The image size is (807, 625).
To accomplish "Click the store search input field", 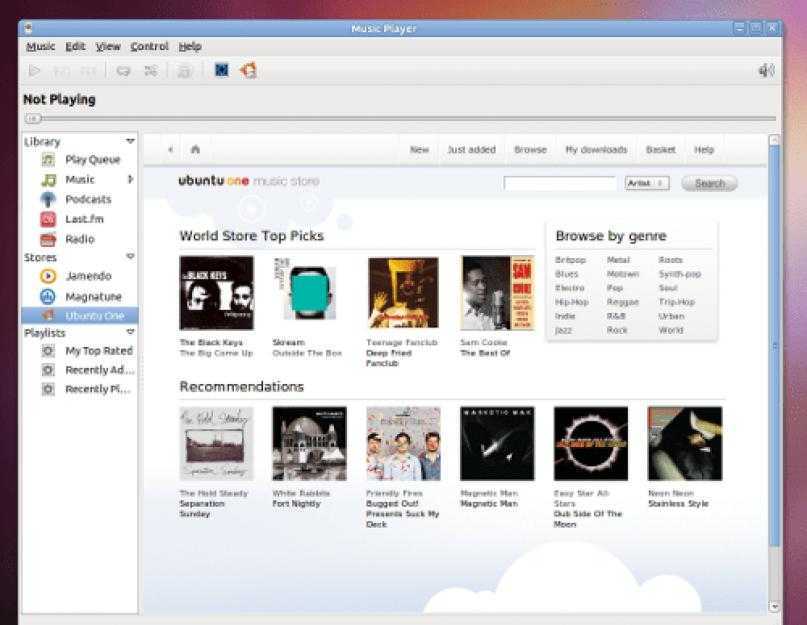I will [560, 183].
